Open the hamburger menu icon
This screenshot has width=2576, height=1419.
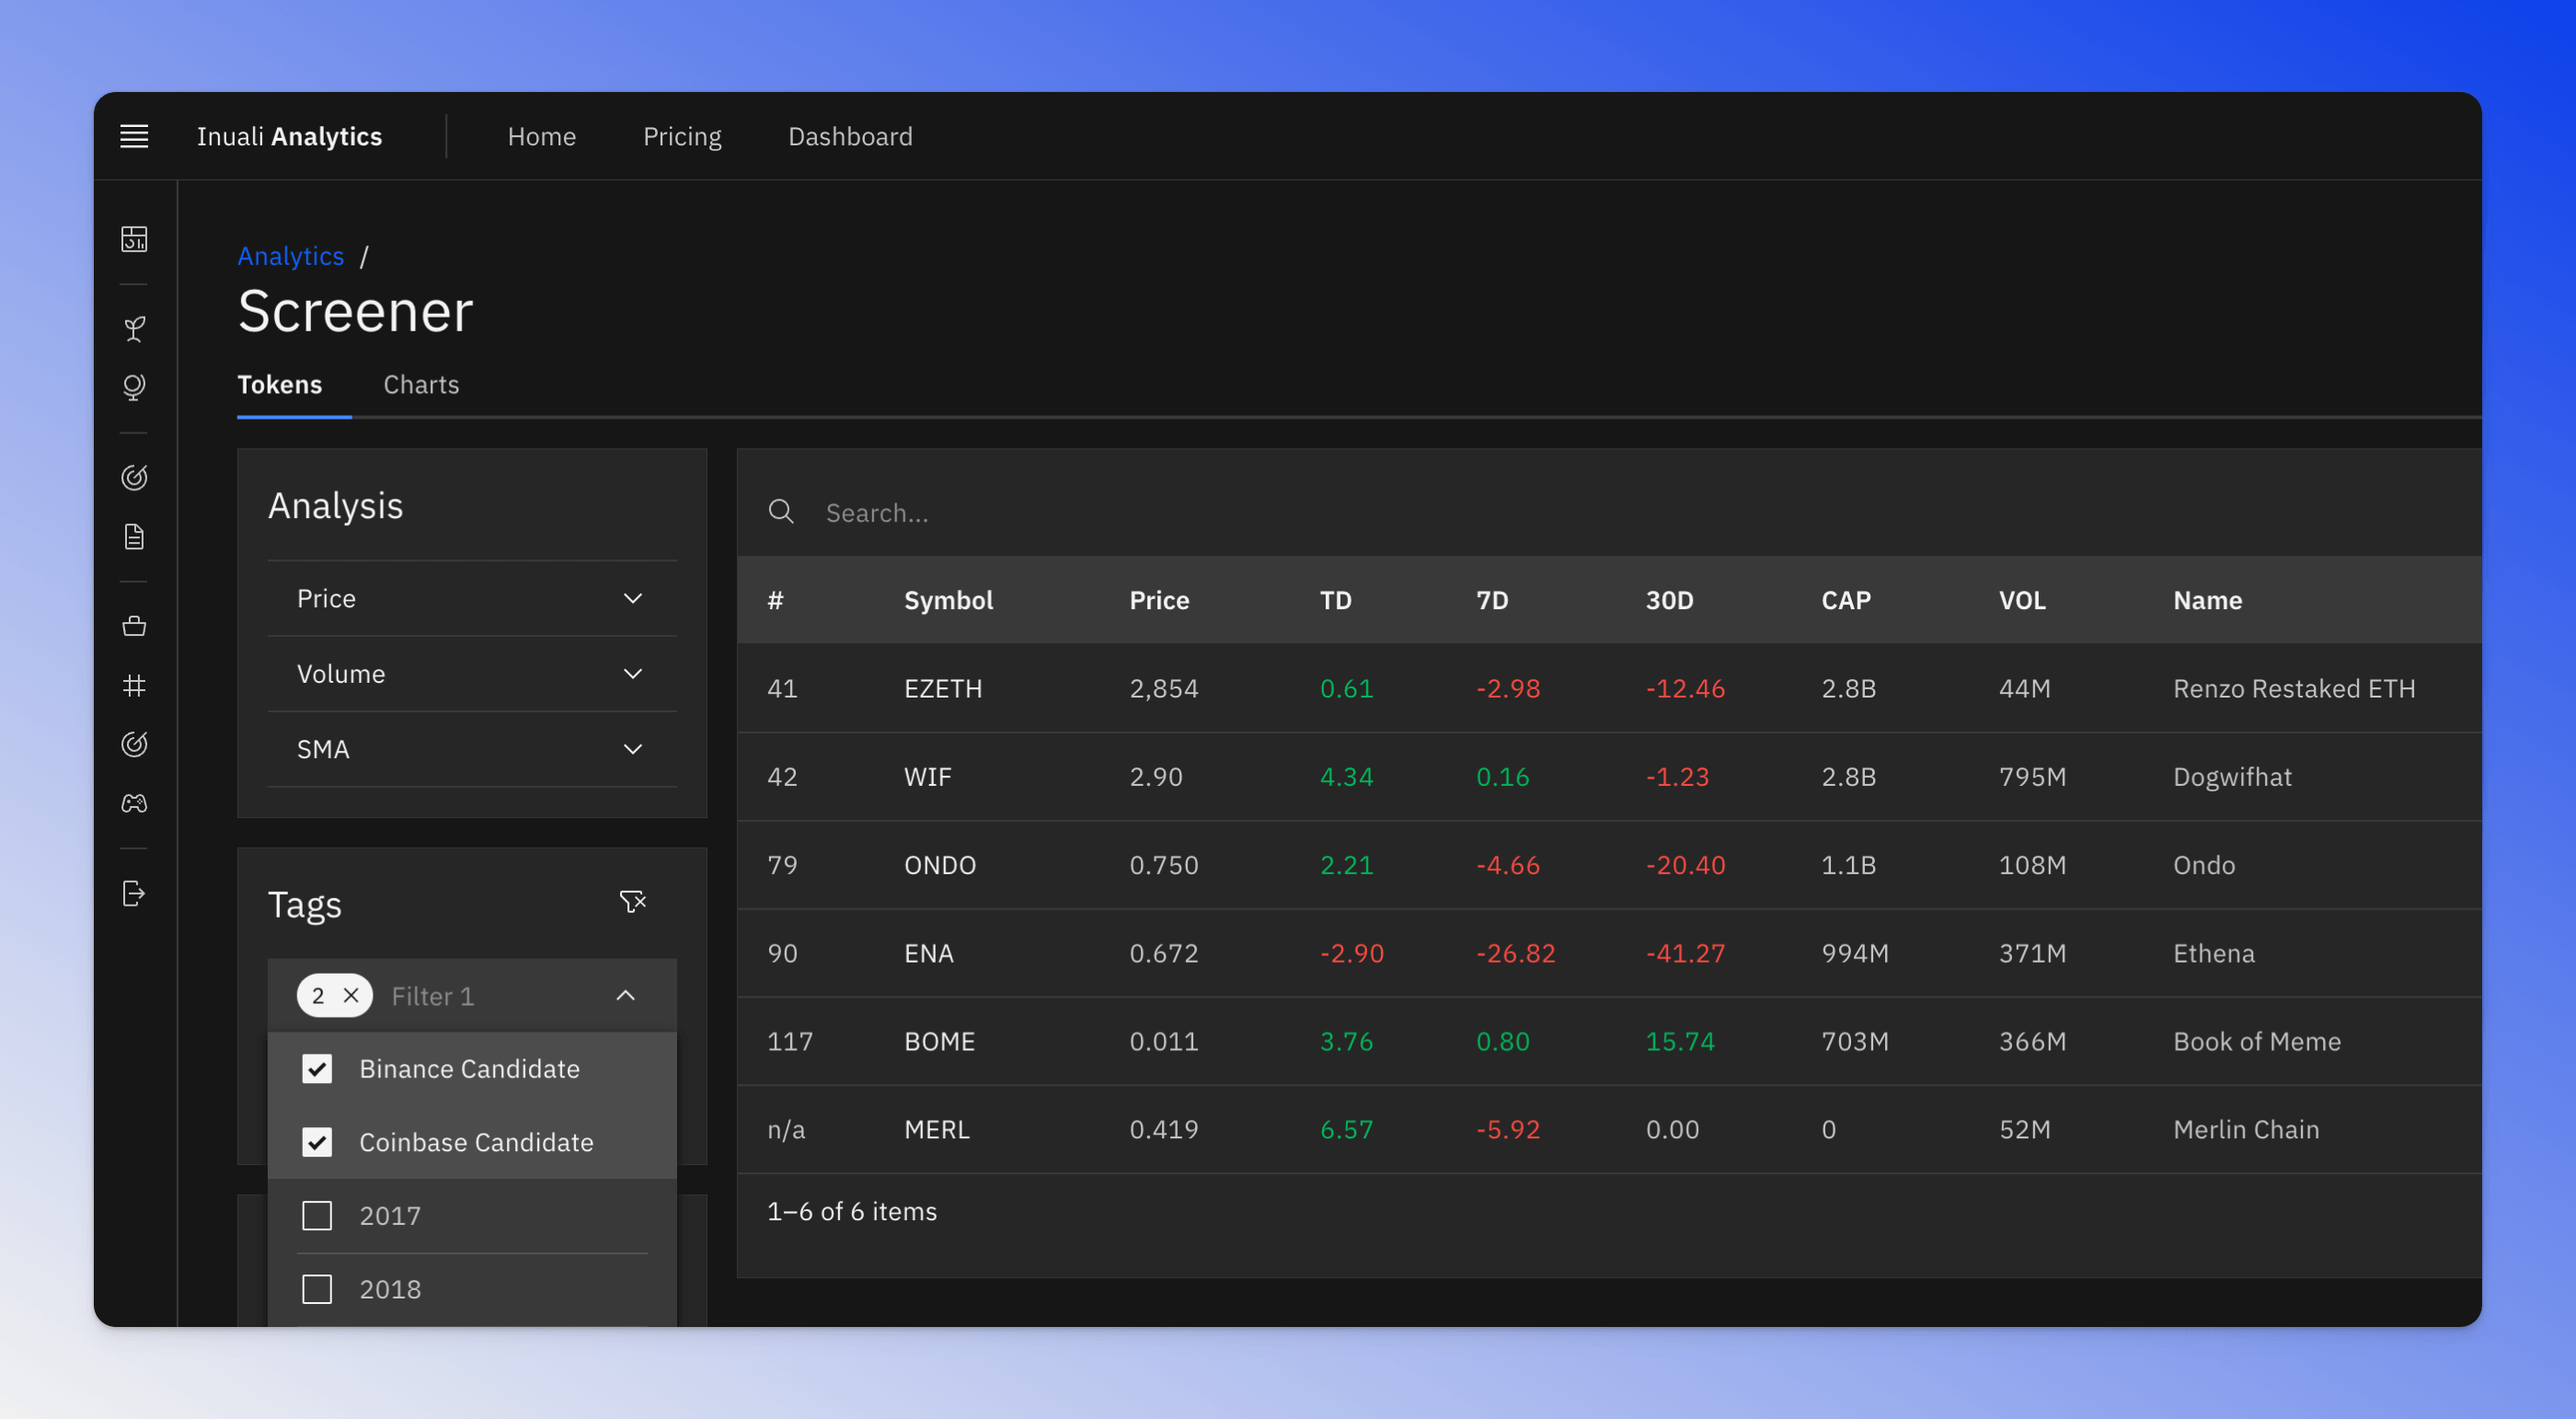click(134, 136)
